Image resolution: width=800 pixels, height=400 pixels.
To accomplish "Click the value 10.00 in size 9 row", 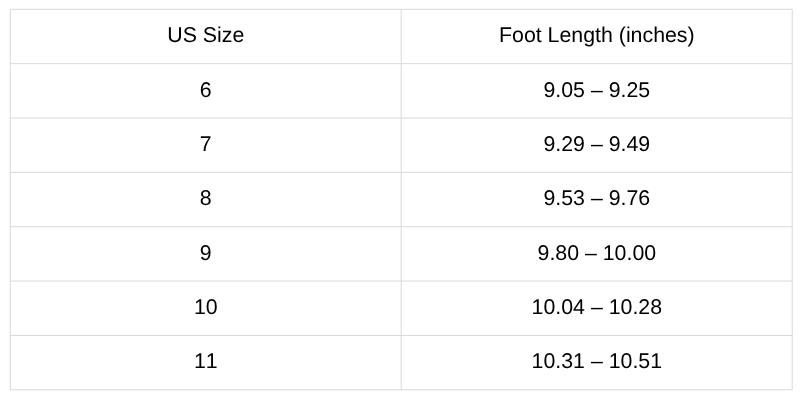I will pyautogui.click(x=629, y=253).
